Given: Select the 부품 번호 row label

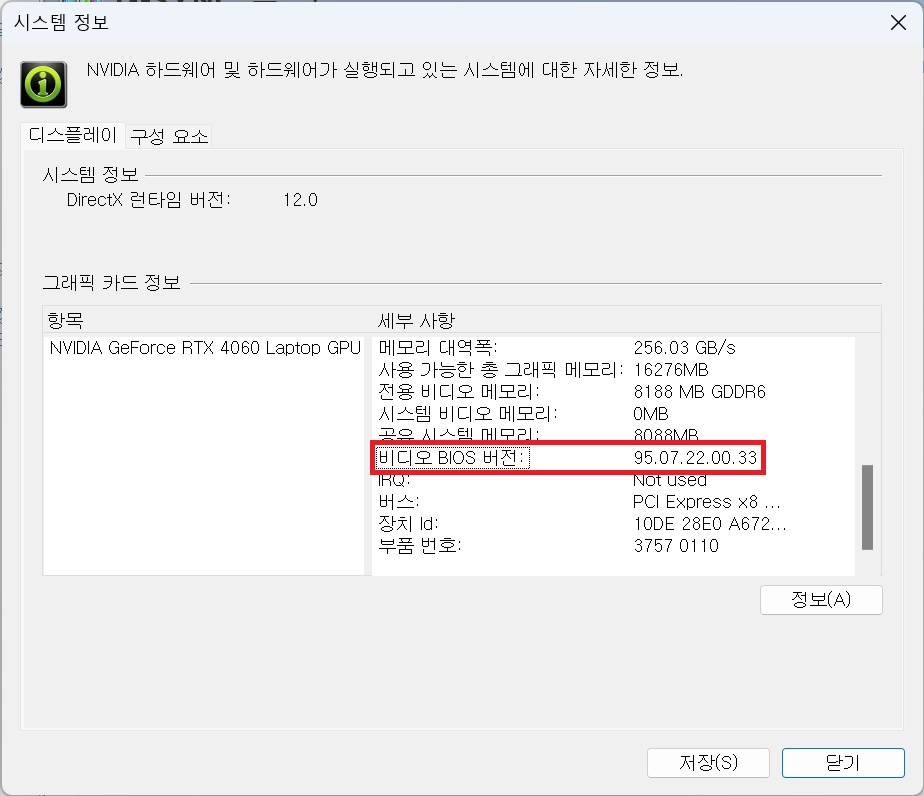Looking at the screenshot, I should [x=419, y=546].
